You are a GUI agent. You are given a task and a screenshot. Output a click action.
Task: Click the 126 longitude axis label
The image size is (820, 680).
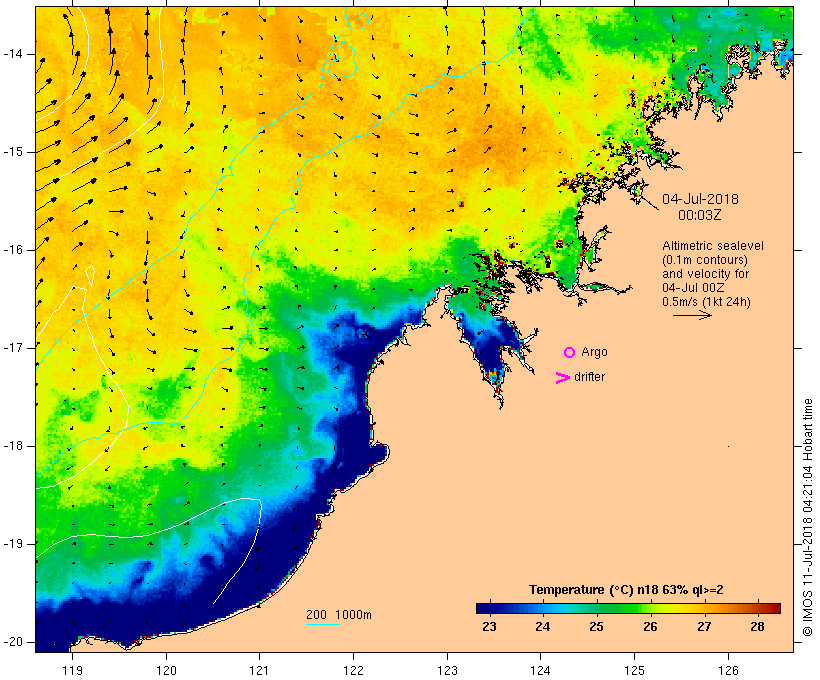[x=728, y=671]
